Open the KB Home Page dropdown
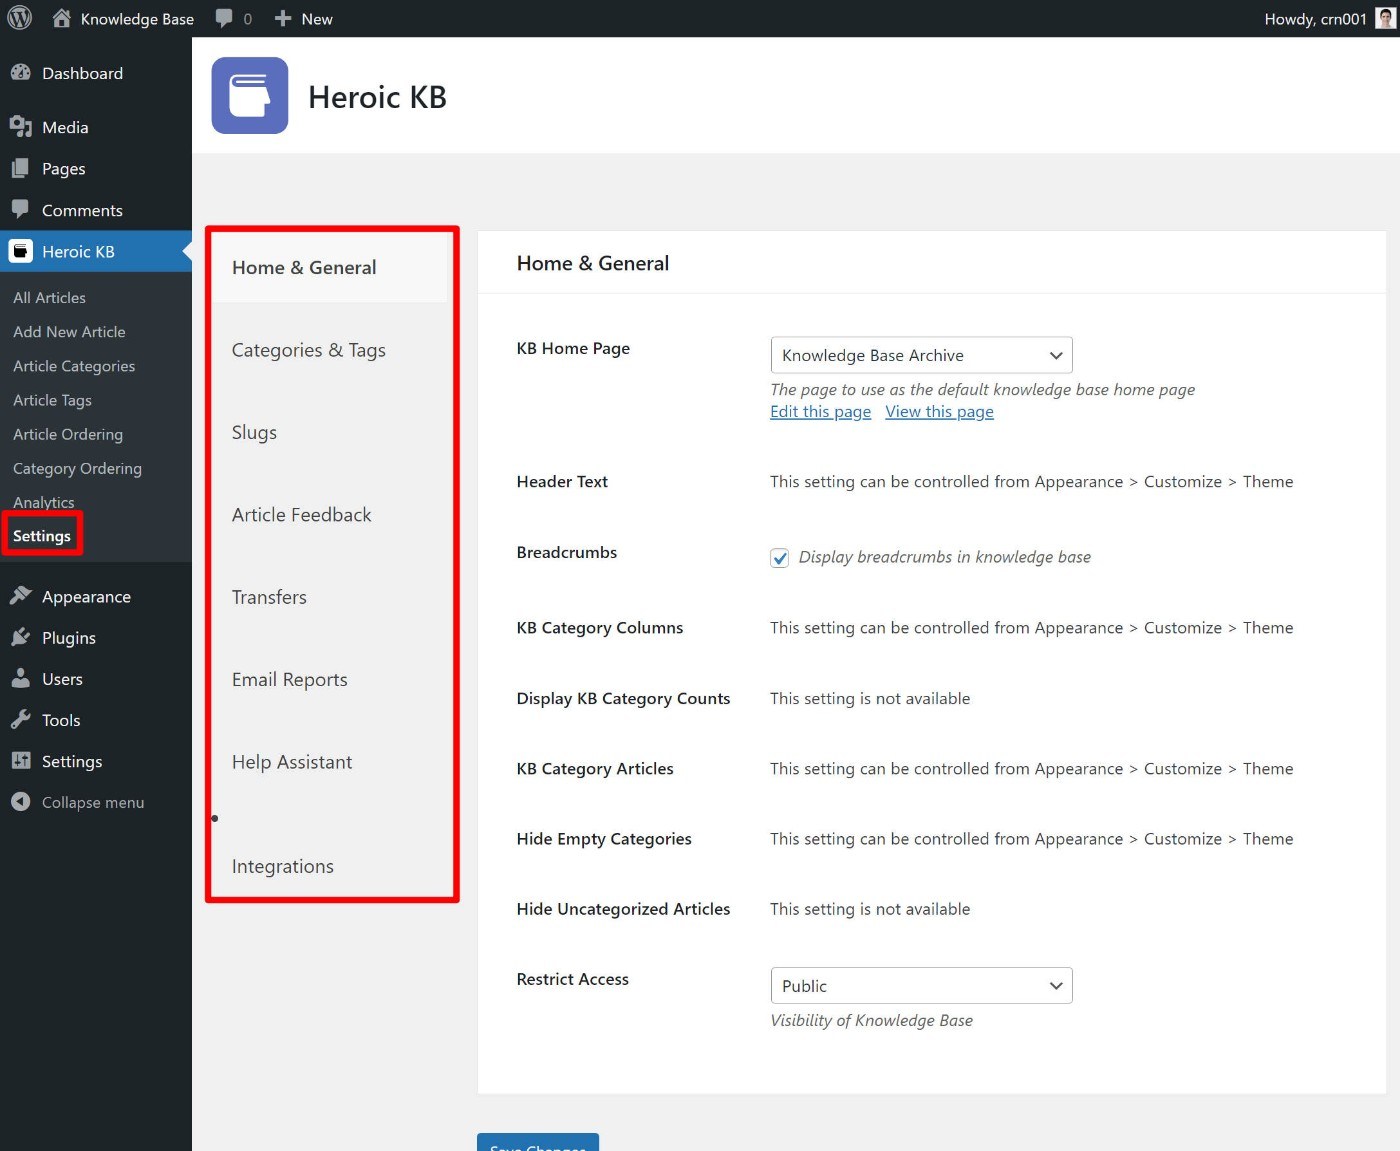 coord(921,355)
